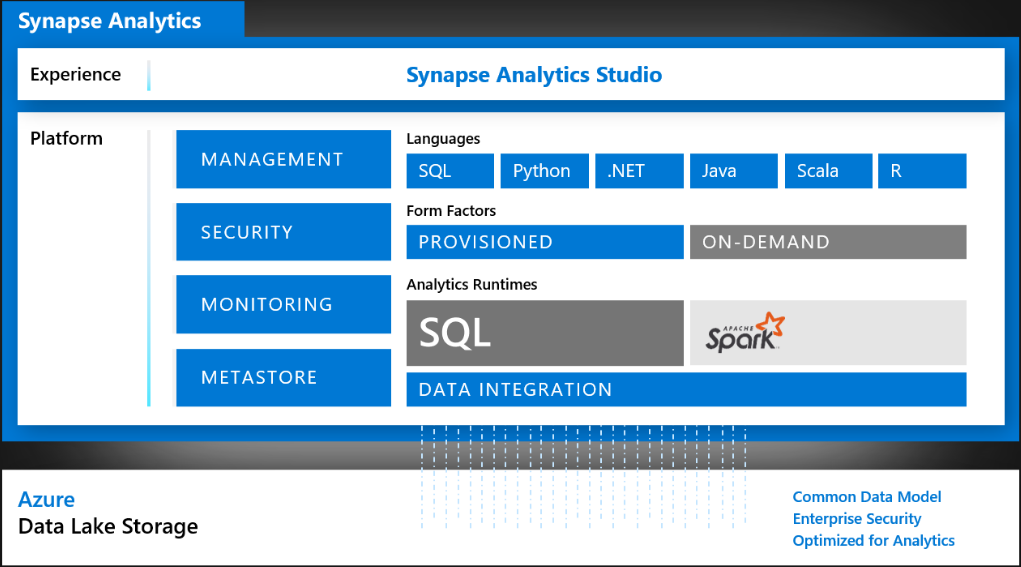Viewport: 1021px width, 567px height.
Task: Open the large SQL runtime box
Action: [545, 333]
